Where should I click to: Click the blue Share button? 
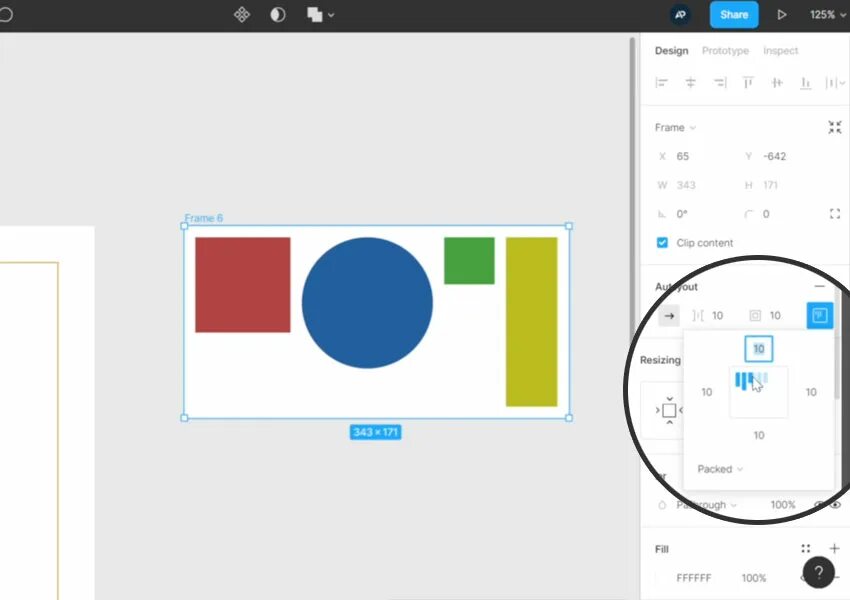(734, 15)
